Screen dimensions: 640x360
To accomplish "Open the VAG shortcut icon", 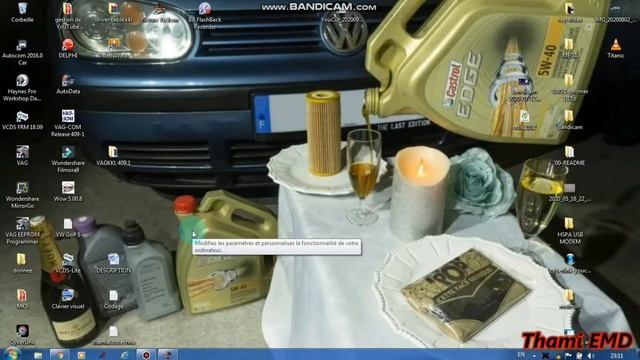I will (22, 156).
